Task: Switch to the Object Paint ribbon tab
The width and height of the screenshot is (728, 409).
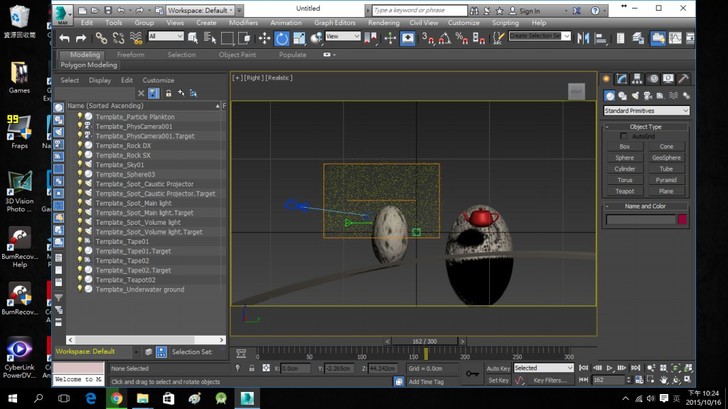Action: click(237, 55)
